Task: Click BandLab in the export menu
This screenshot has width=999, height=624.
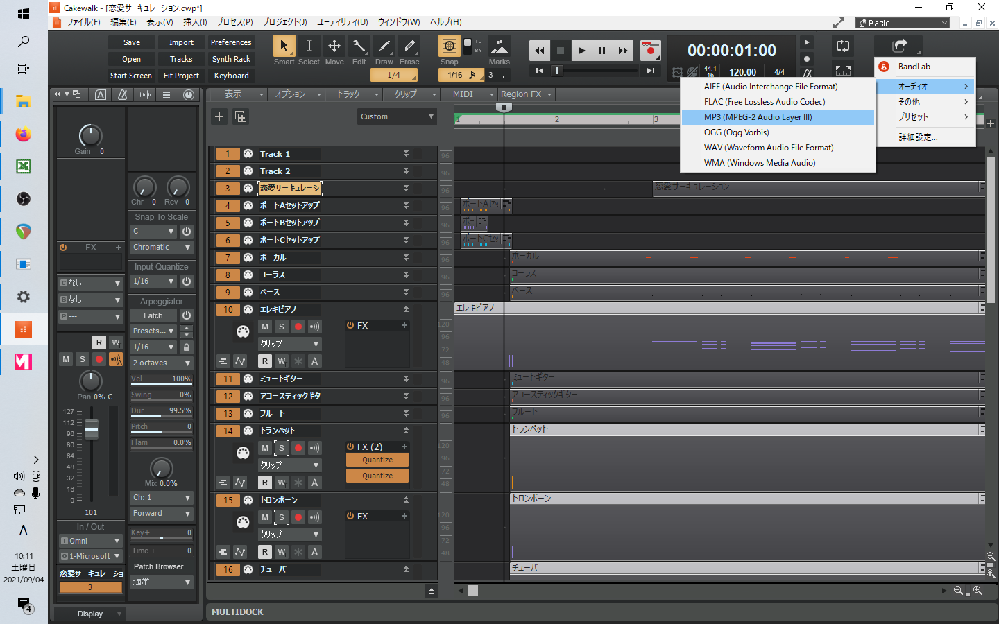Action: [926, 66]
